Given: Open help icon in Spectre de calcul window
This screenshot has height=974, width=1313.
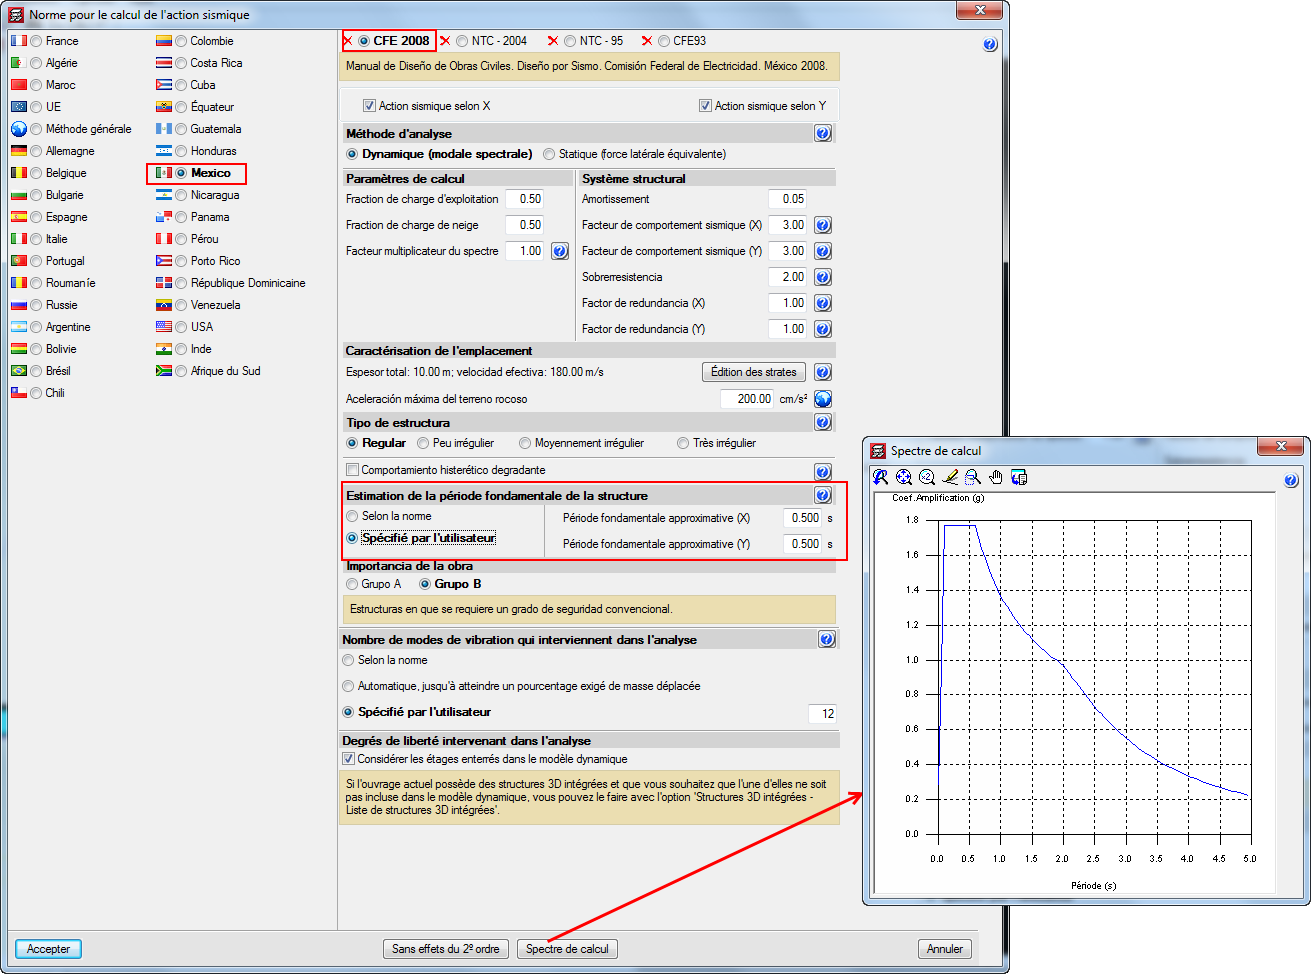Looking at the screenshot, I should coord(1290,480).
